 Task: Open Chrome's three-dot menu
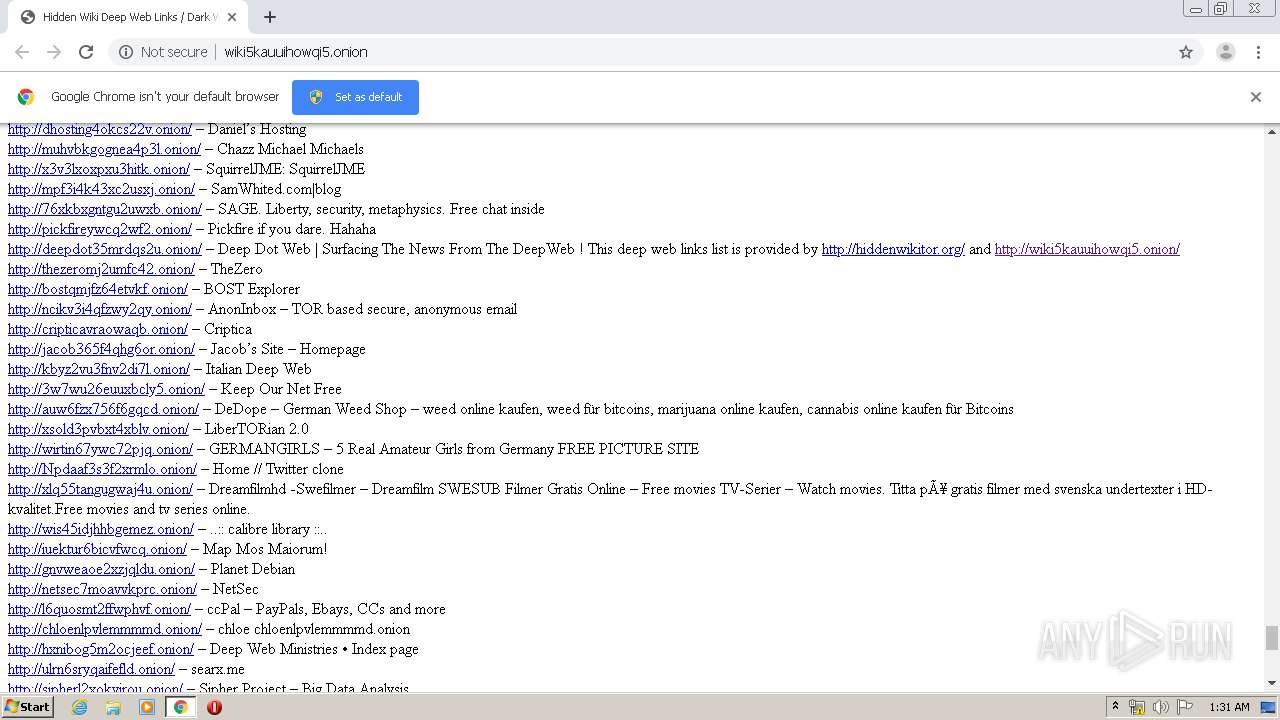click(1259, 52)
